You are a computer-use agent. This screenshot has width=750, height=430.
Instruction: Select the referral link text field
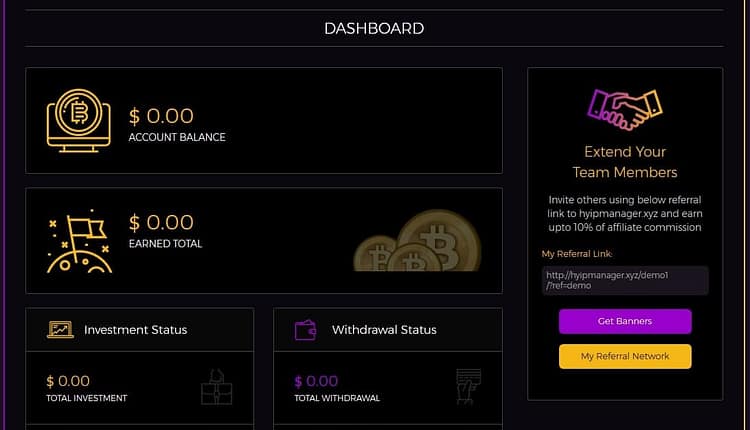pos(625,280)
